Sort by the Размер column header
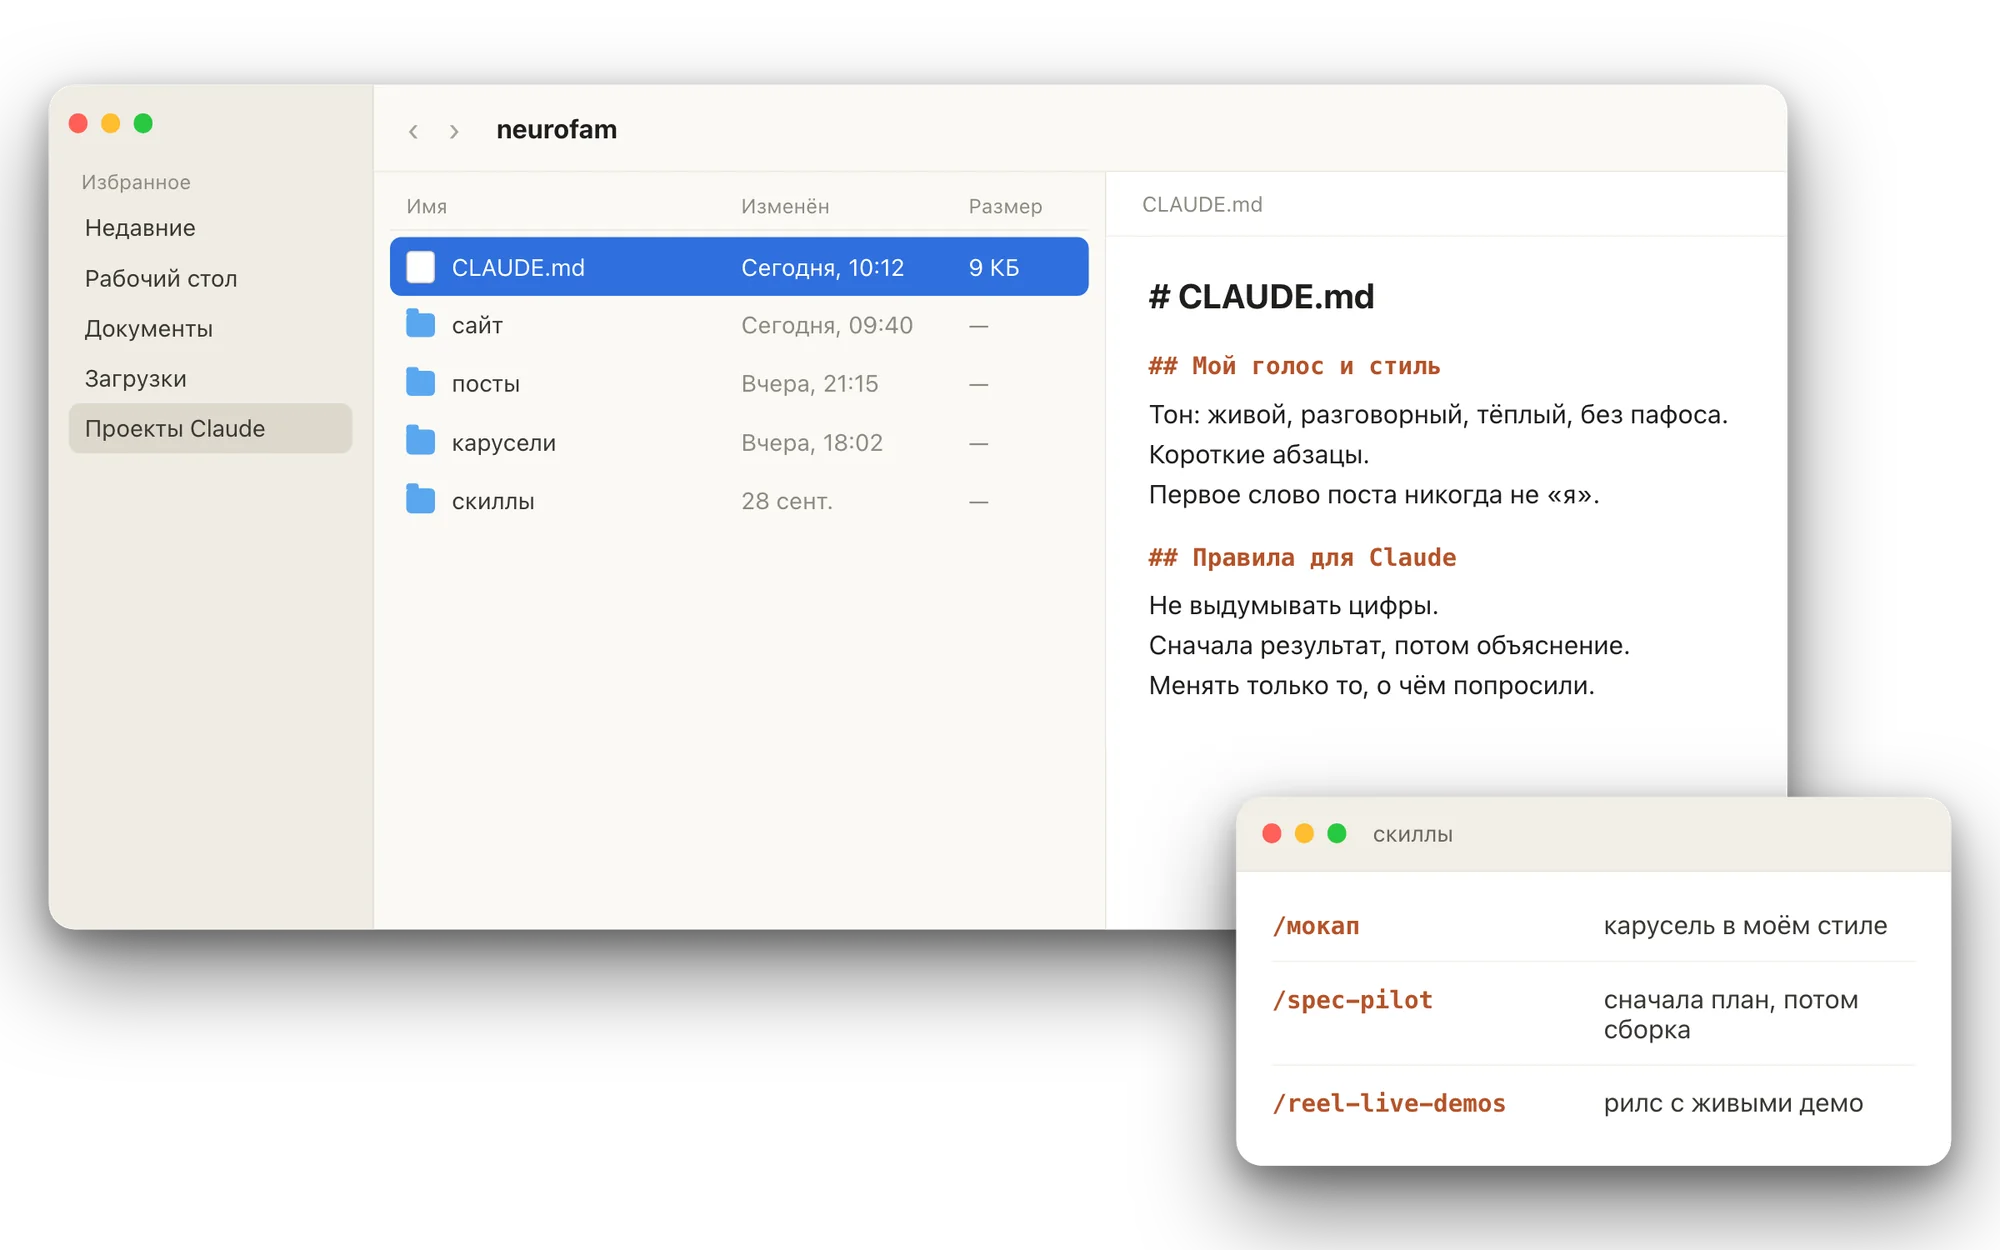2000x1250 pixels. 1005,206
